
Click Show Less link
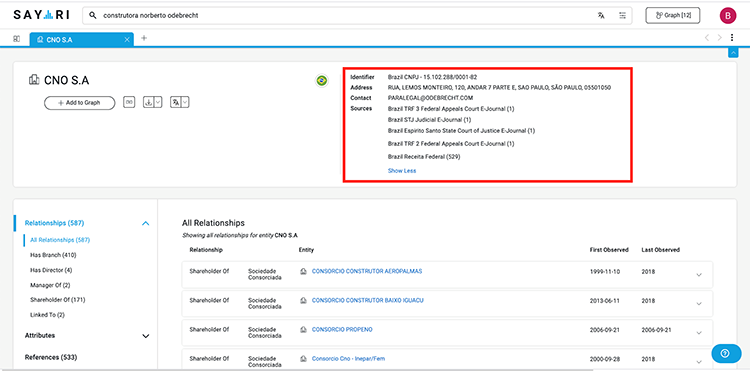(x=402, y=171)
